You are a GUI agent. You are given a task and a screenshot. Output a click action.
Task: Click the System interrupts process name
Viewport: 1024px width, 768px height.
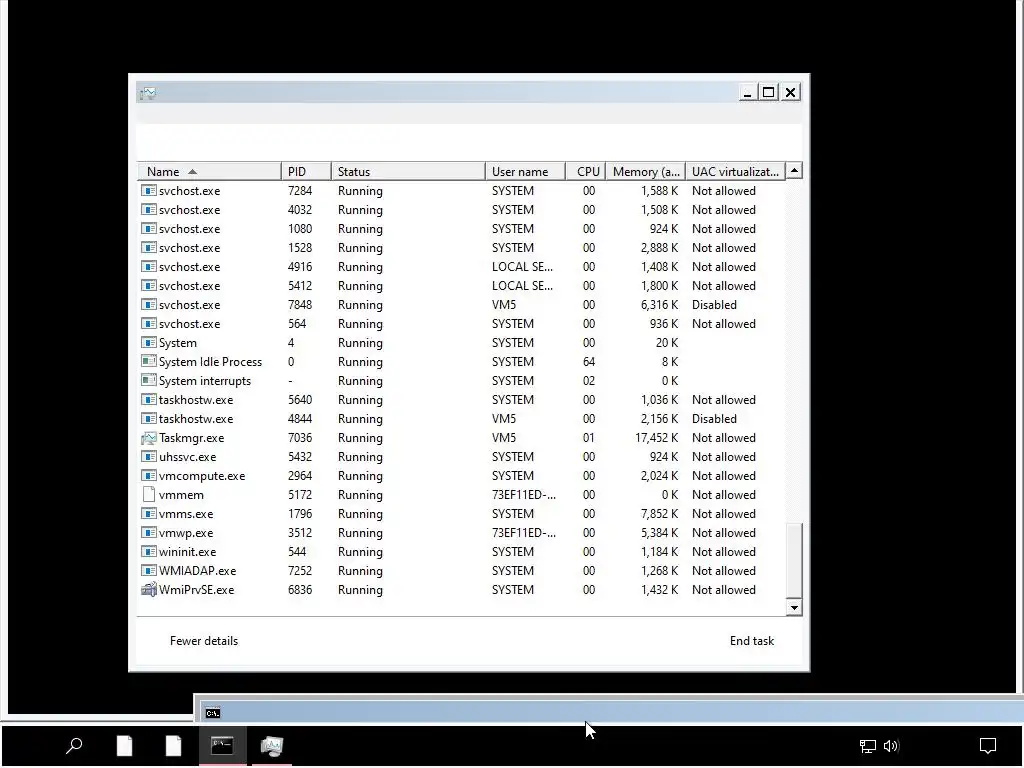(x=205, y=381)
